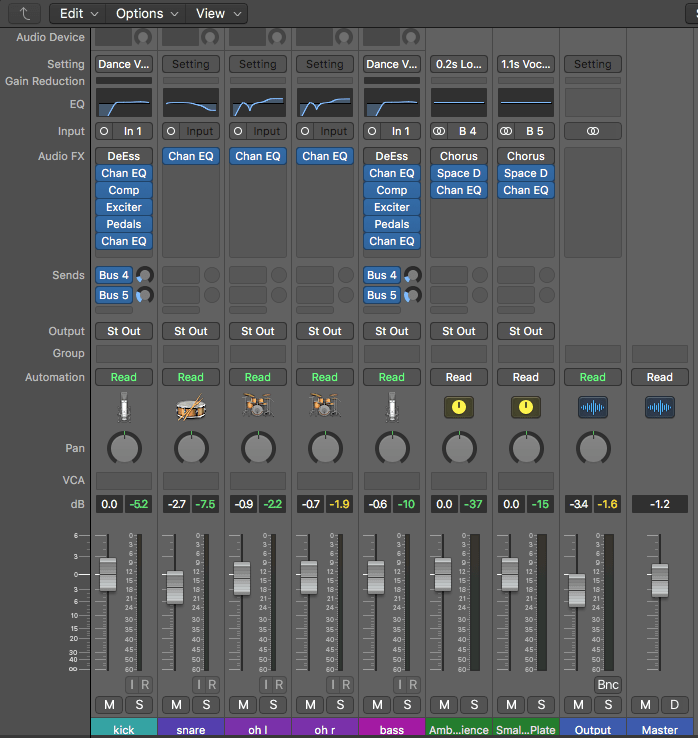This screenshot has height=738, width=698.
Task: Open the Edit dropdown menu
Action: pos(80,13)
